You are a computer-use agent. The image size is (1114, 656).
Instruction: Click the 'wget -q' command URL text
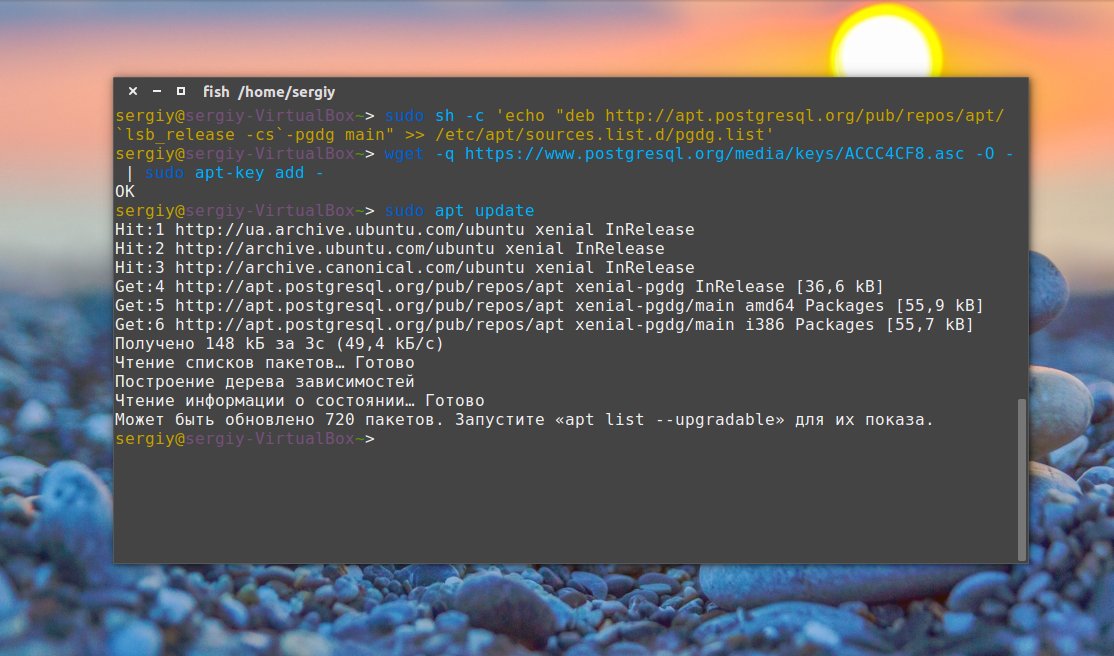click(x=715, y=154)
